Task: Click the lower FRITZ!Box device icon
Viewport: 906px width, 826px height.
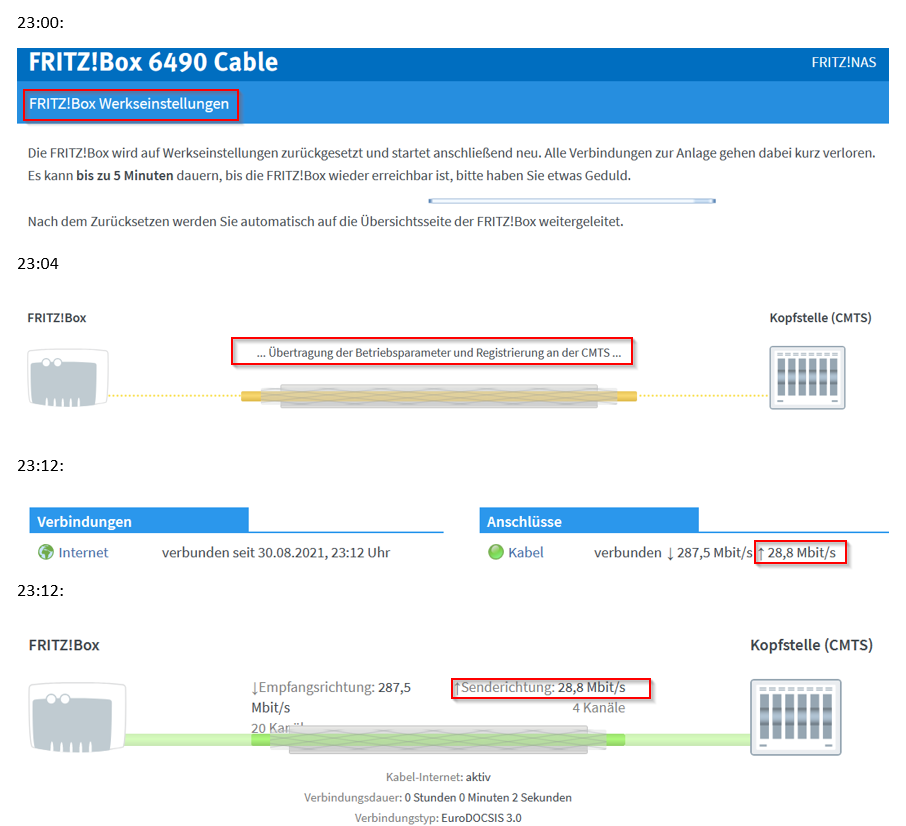Action: click(x=77, y=717)
